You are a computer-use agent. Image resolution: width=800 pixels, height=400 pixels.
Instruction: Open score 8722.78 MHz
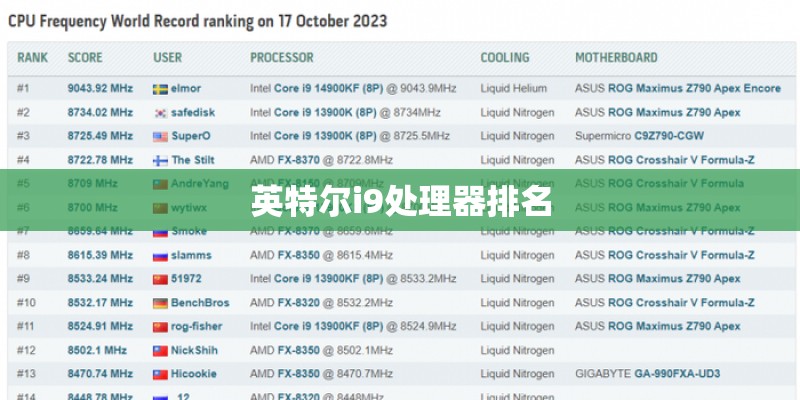click(100, 160)
